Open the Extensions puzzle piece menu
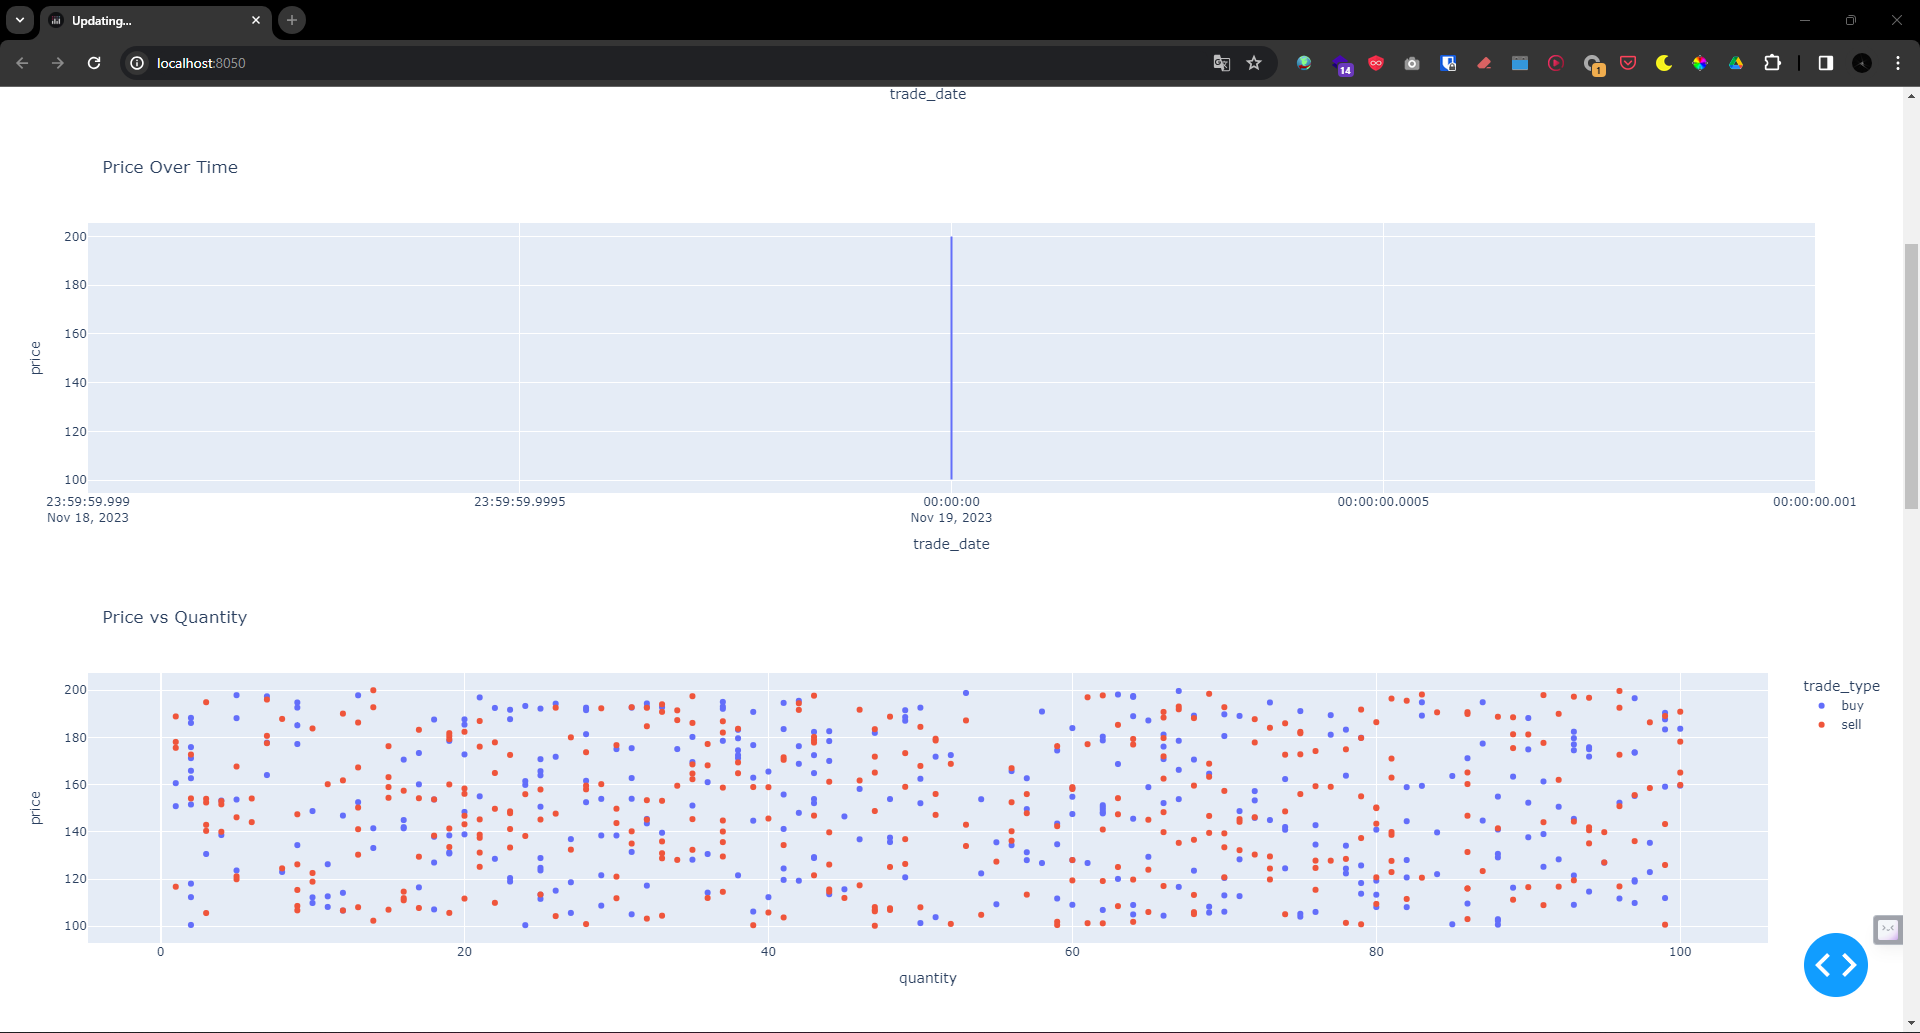The width and height of the screenshot is (1920, 1033). click(1772, 63)
